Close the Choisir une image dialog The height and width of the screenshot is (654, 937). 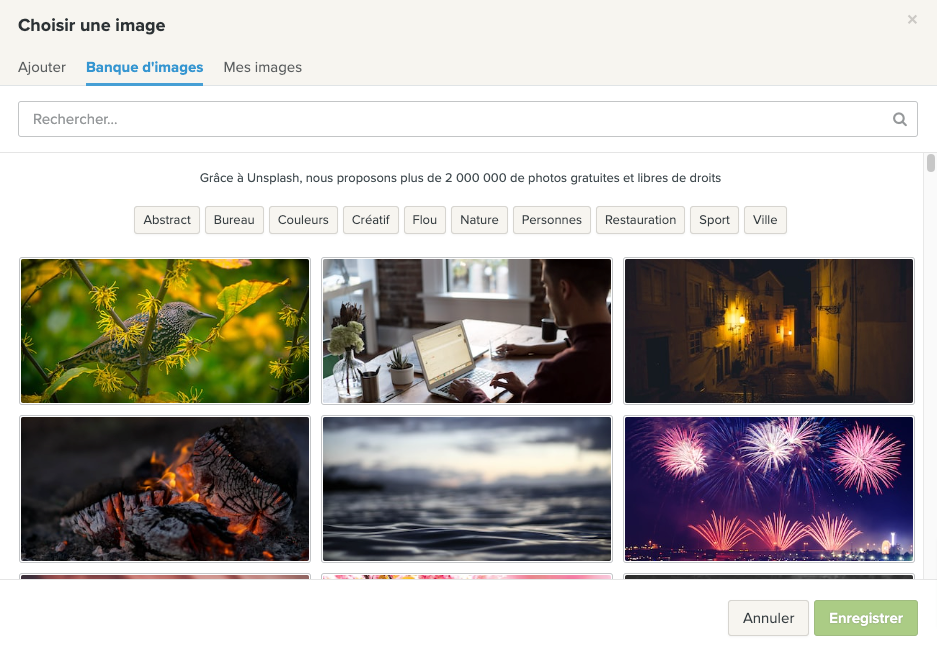click(912, 19)
